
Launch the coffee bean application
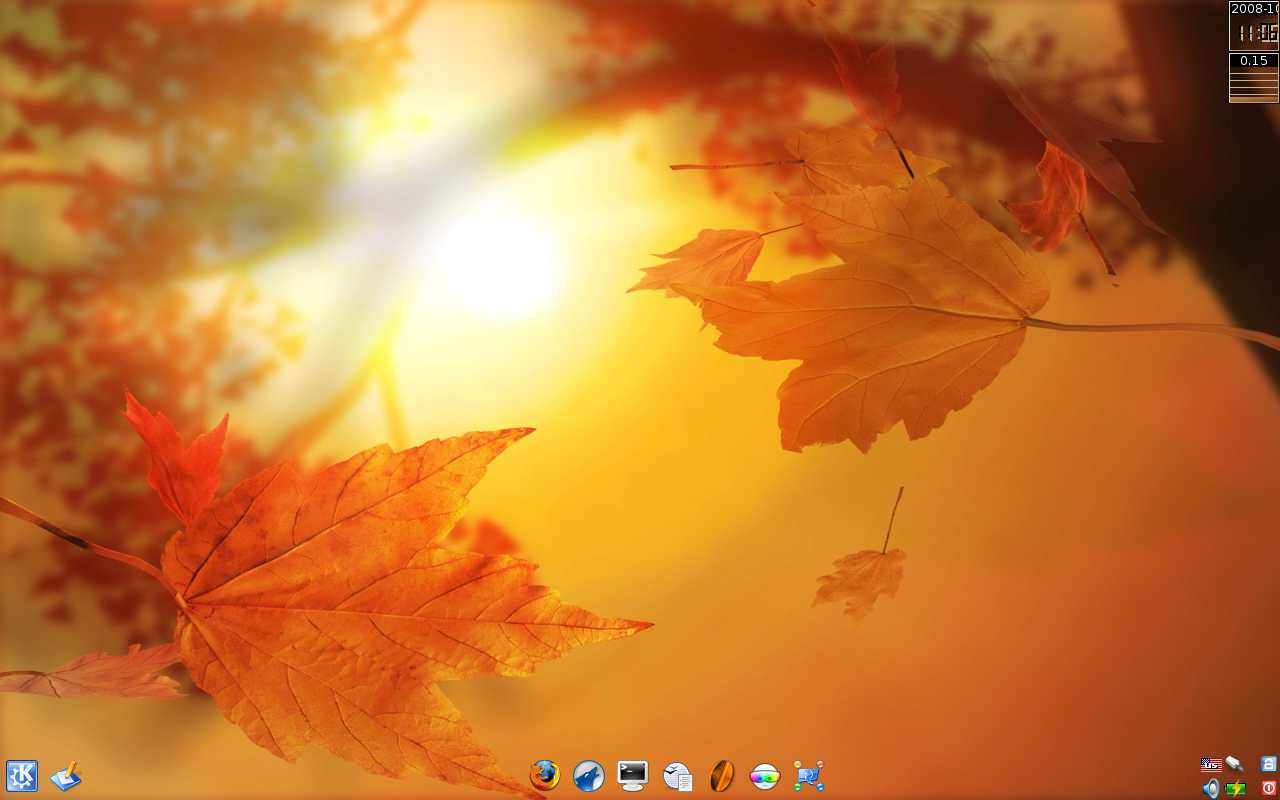pos(721,776)
